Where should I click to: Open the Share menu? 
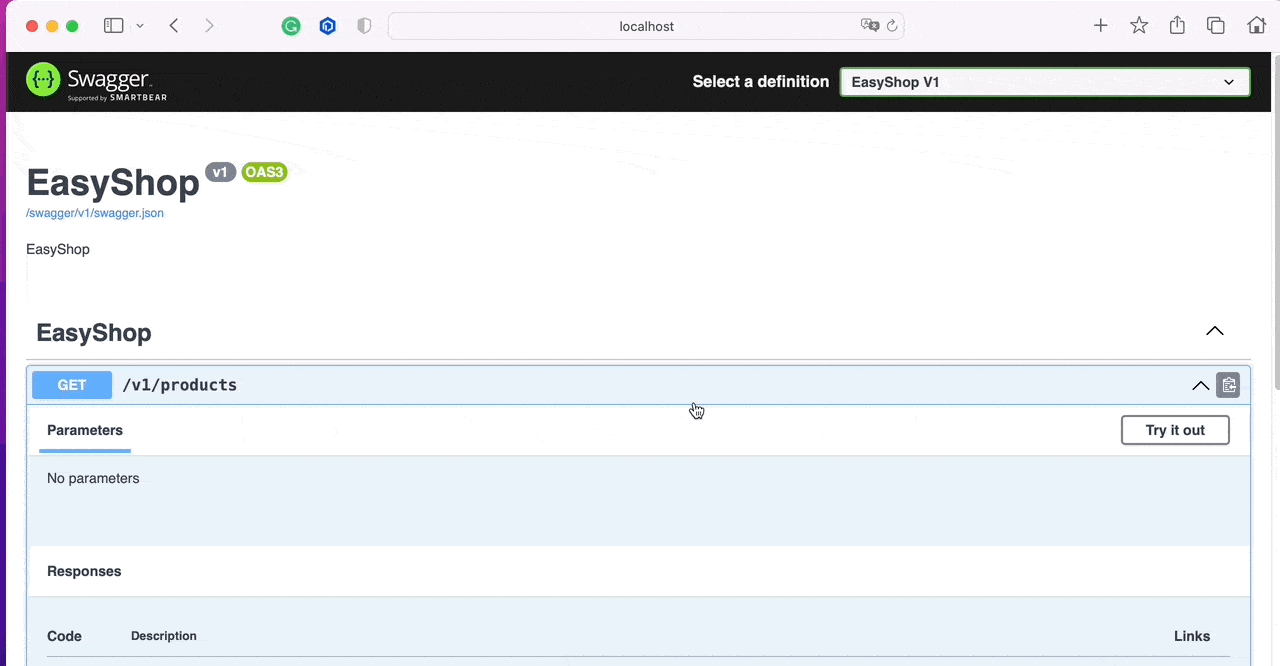(1178, 26)
